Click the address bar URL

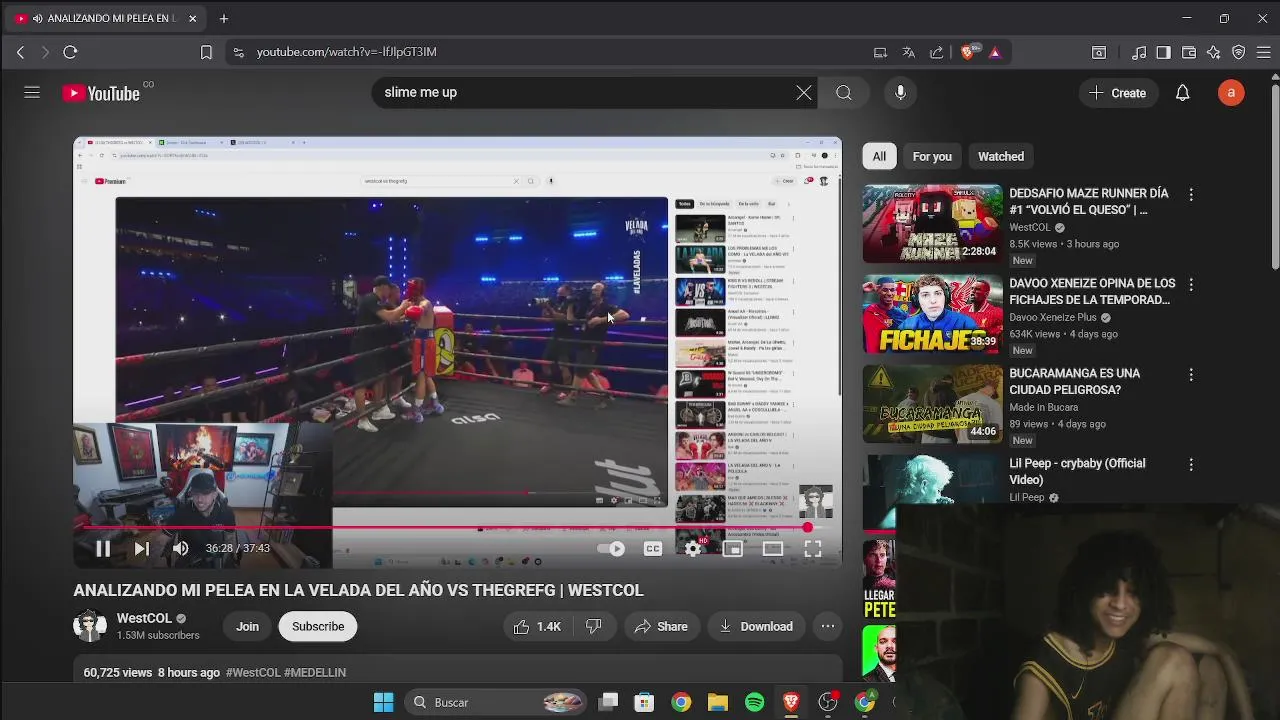(346, 52)
